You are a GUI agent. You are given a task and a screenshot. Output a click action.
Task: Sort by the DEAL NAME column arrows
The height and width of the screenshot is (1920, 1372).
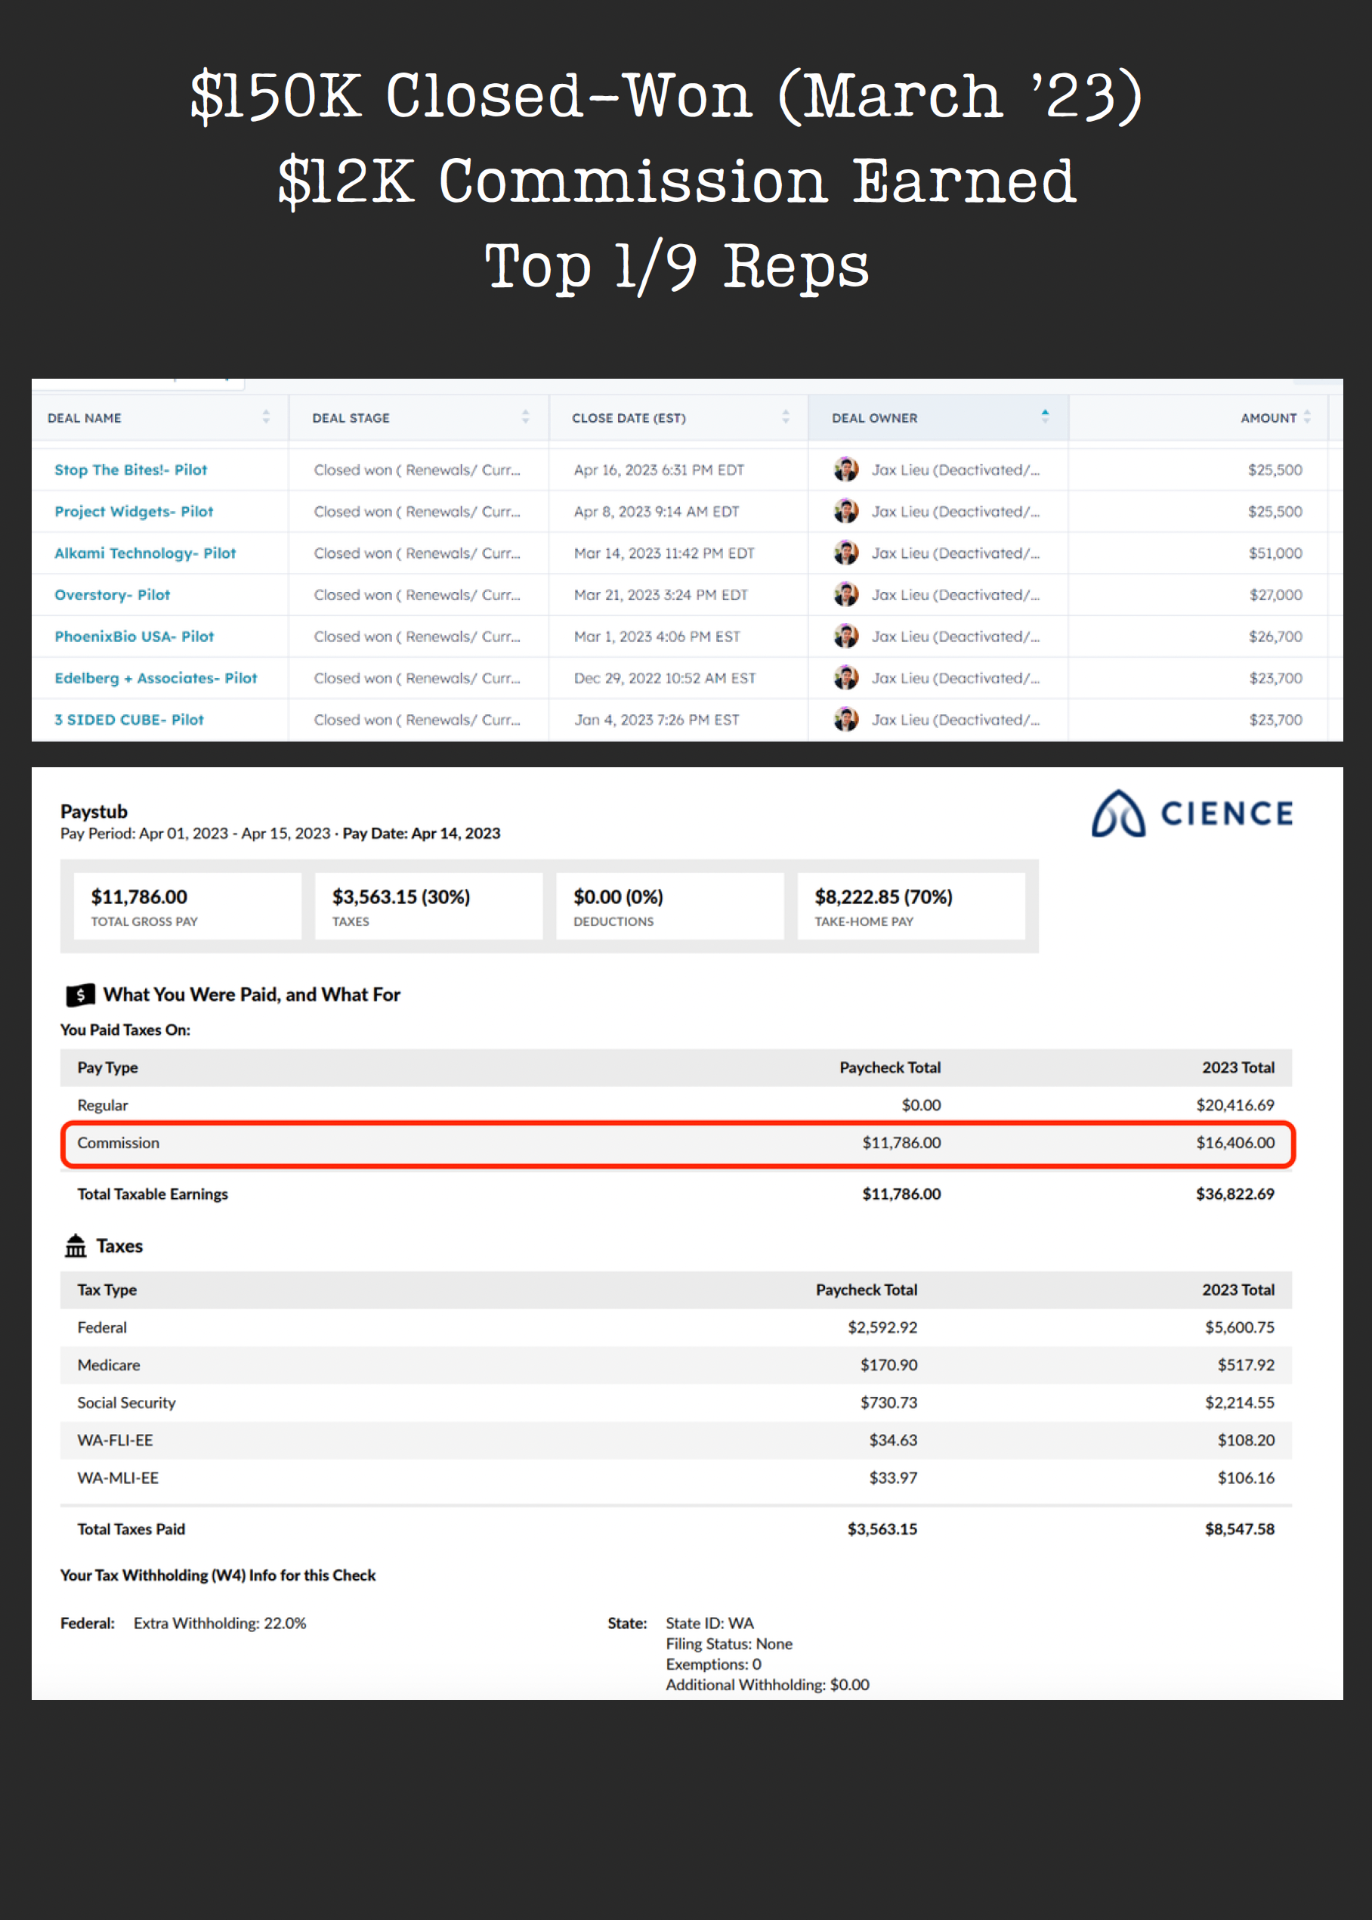266,417
